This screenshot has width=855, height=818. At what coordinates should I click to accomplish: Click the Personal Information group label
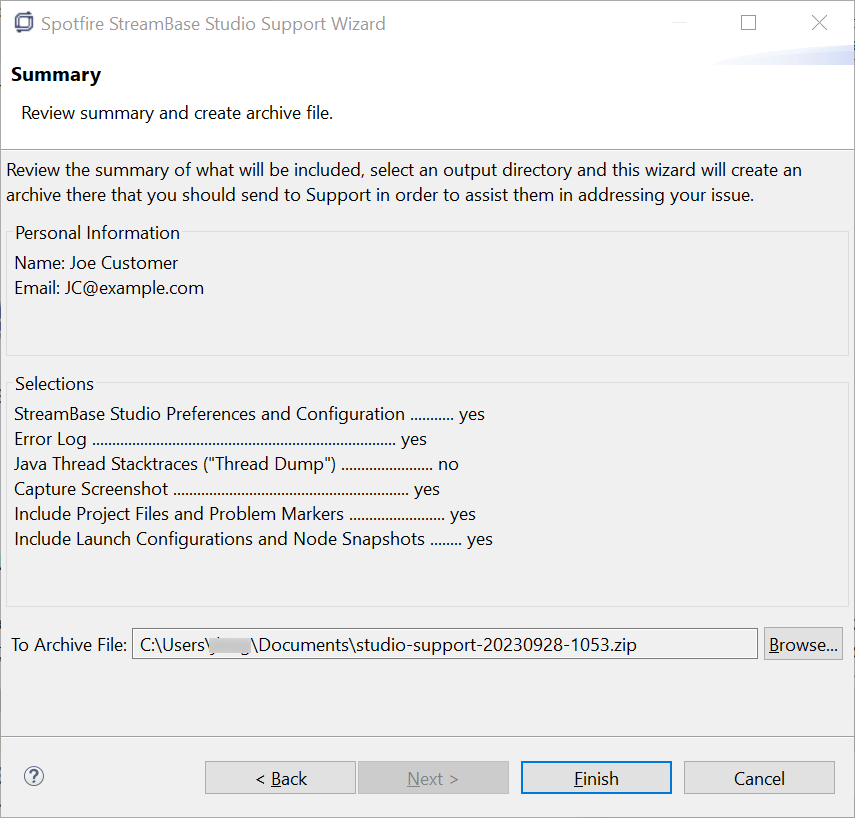coord(97,233)
